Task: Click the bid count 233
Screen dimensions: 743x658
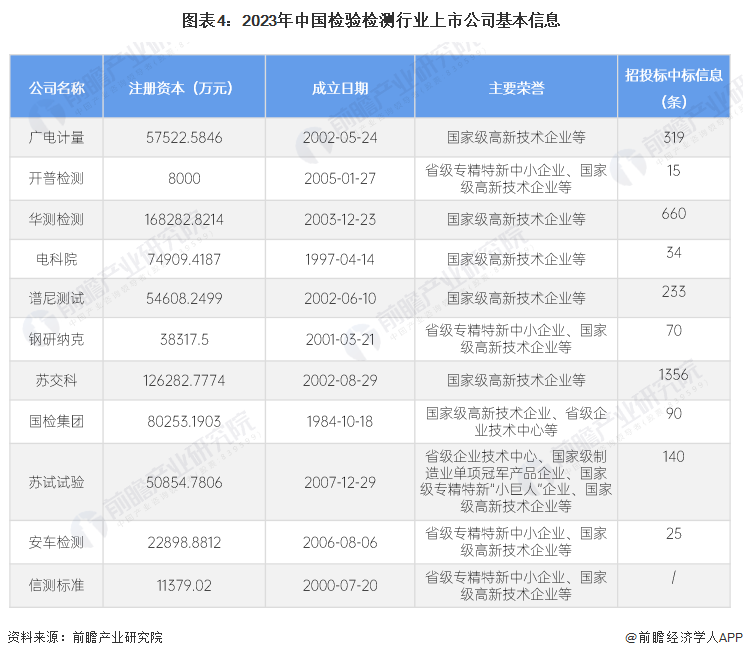Action: pyautogui.click(x=673, y=291)
